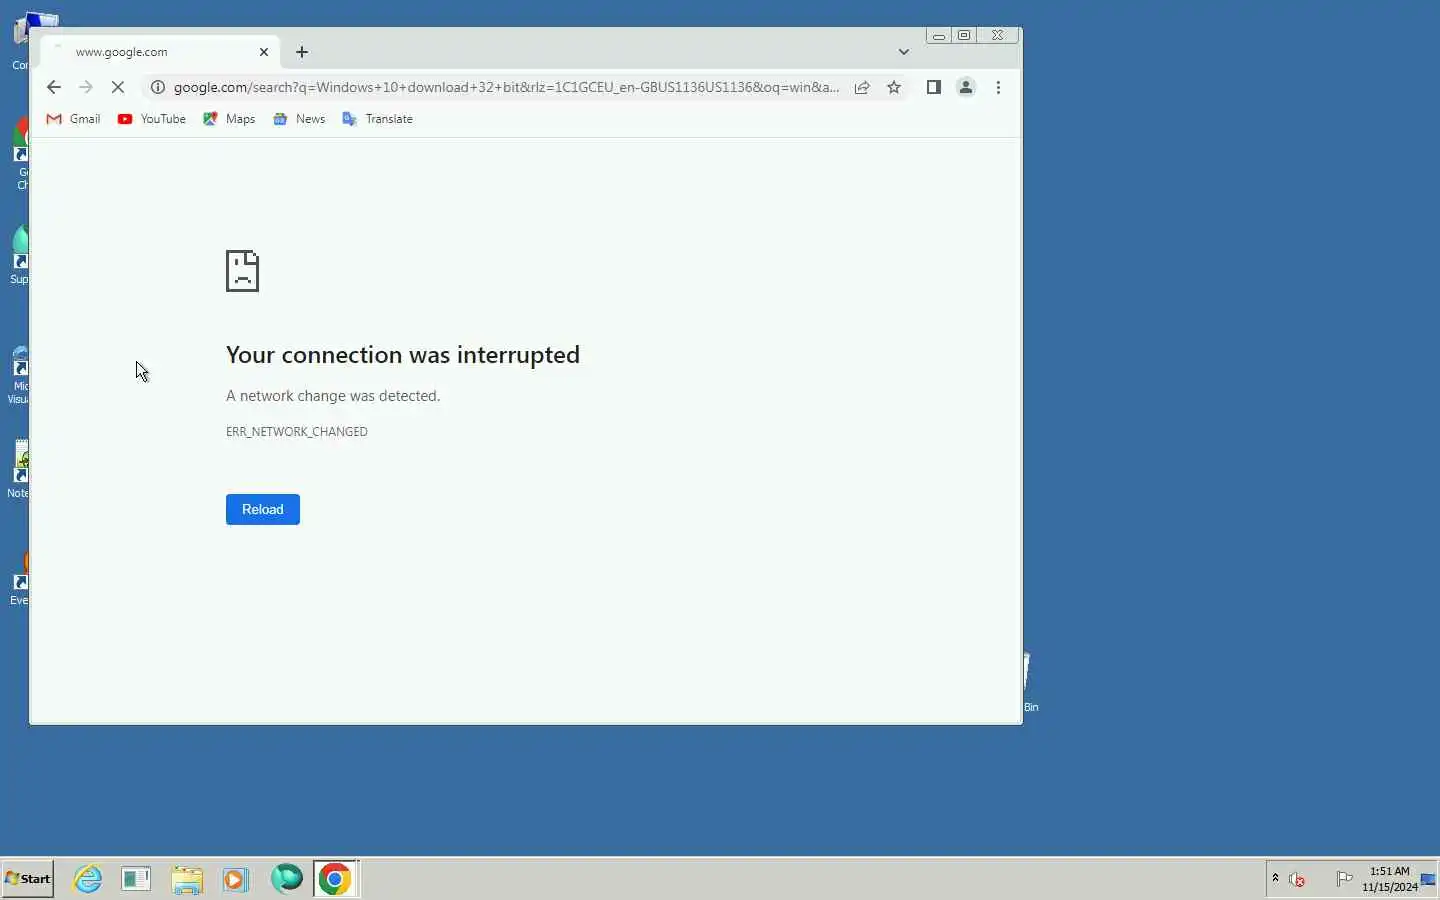The width and height of the screenshot is (1440, 900).
Task: Open the media player taskbar icon
Action: (x=235, y=880)
